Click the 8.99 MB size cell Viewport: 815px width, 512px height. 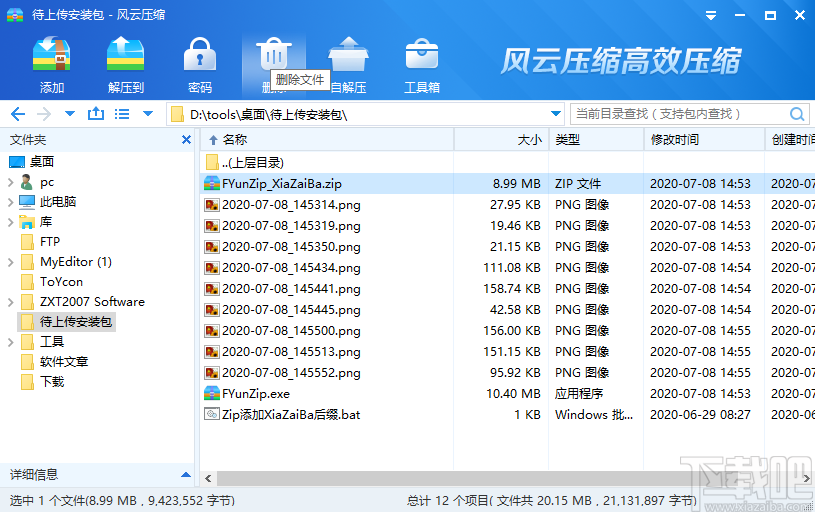[517, 183]
